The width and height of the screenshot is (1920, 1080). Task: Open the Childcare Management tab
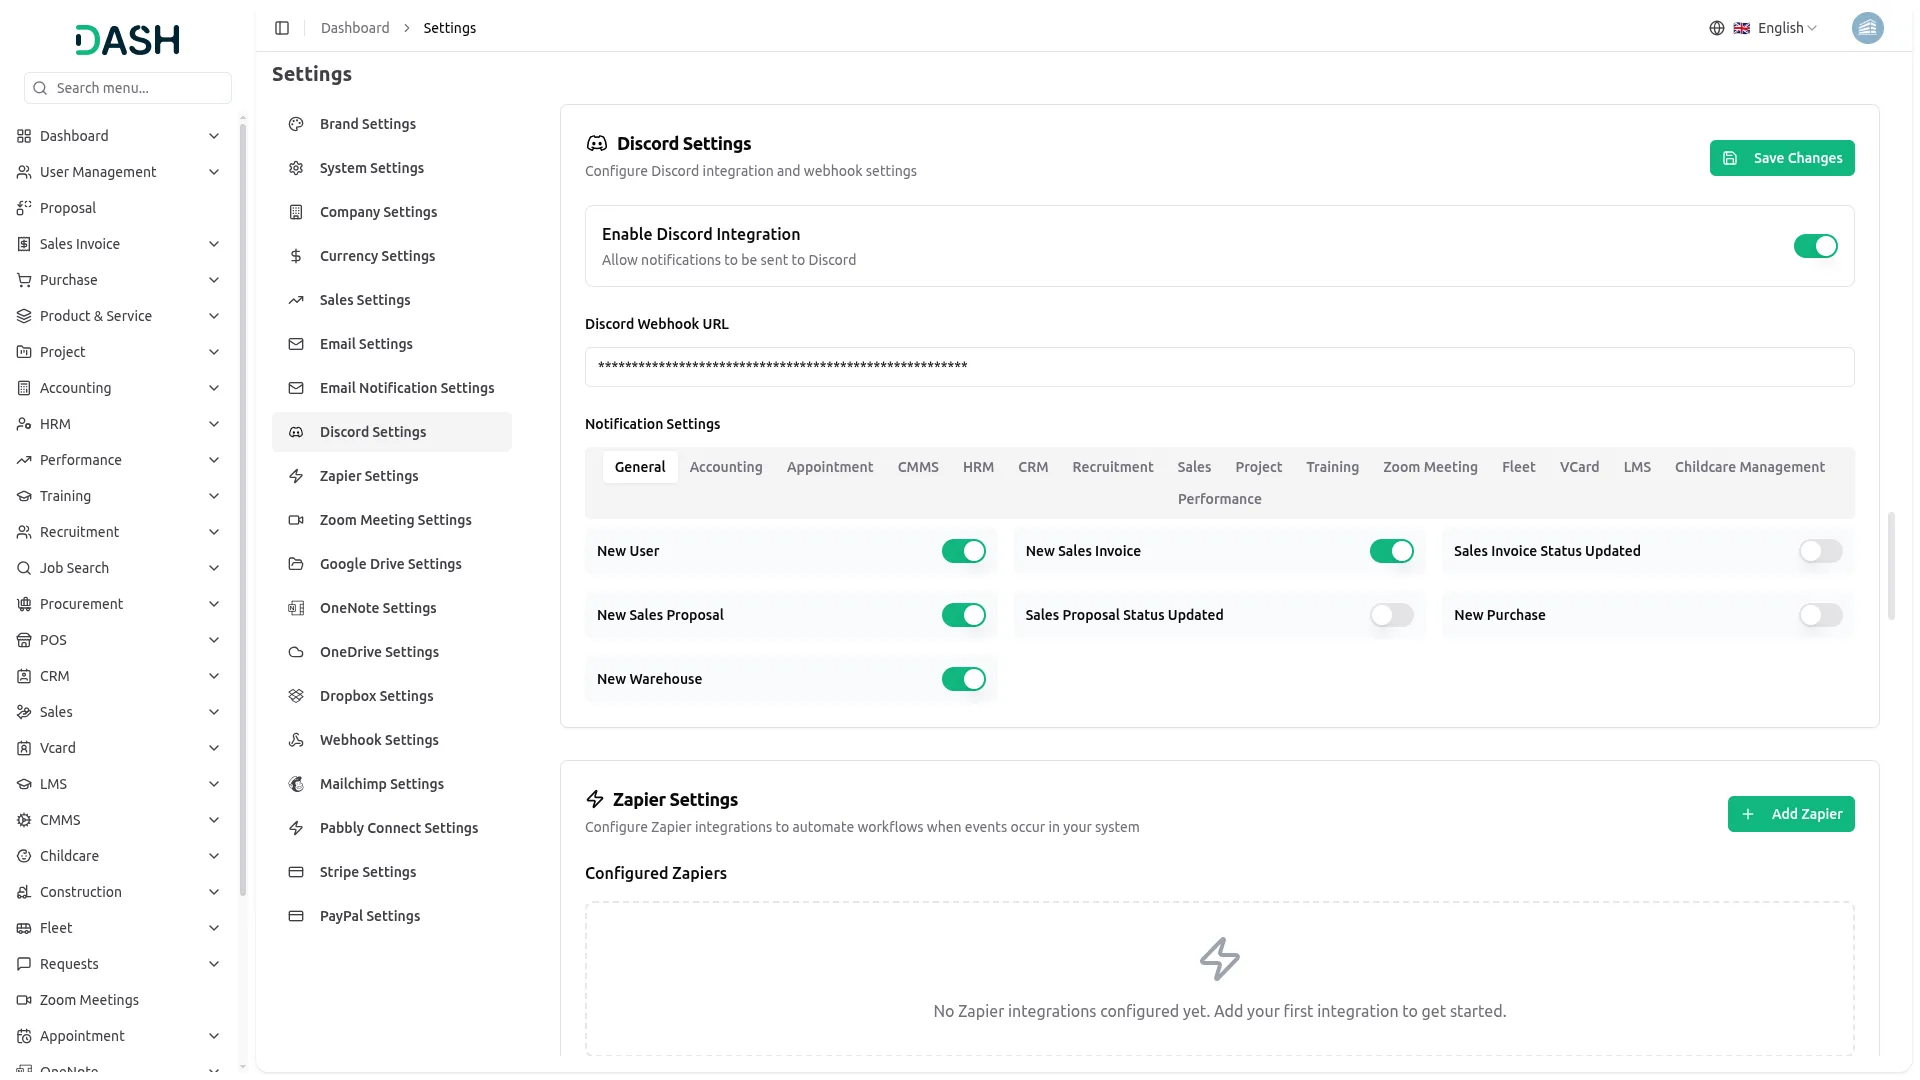click(x=1749, y=467)
